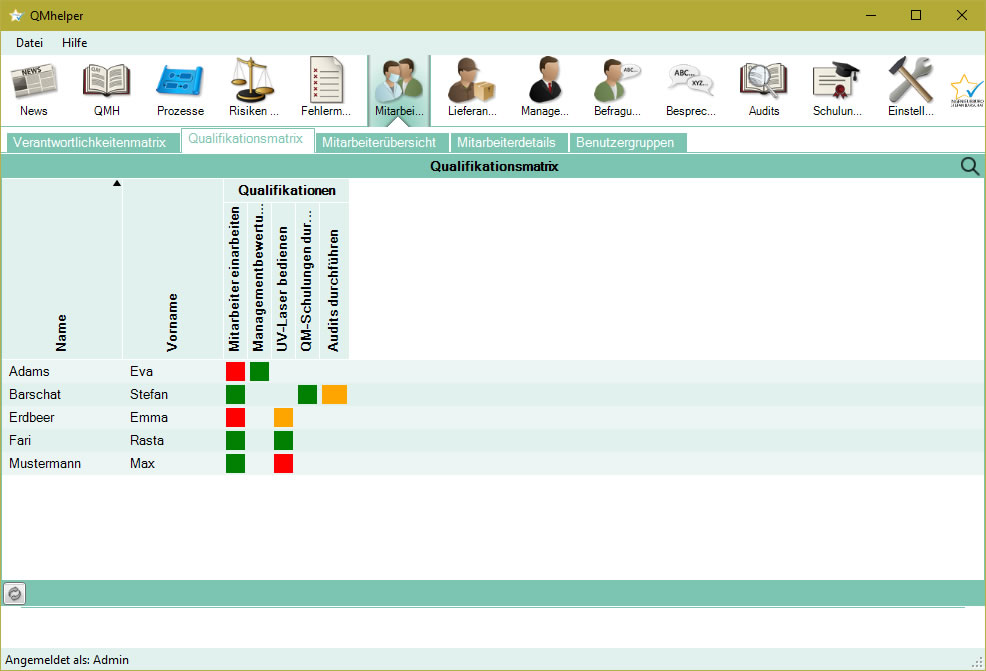This screenshot has height=671, width=986.
Task: Toggle Rasta Fari's green UV-Laser bedienen cell
Action: [283, 440]
